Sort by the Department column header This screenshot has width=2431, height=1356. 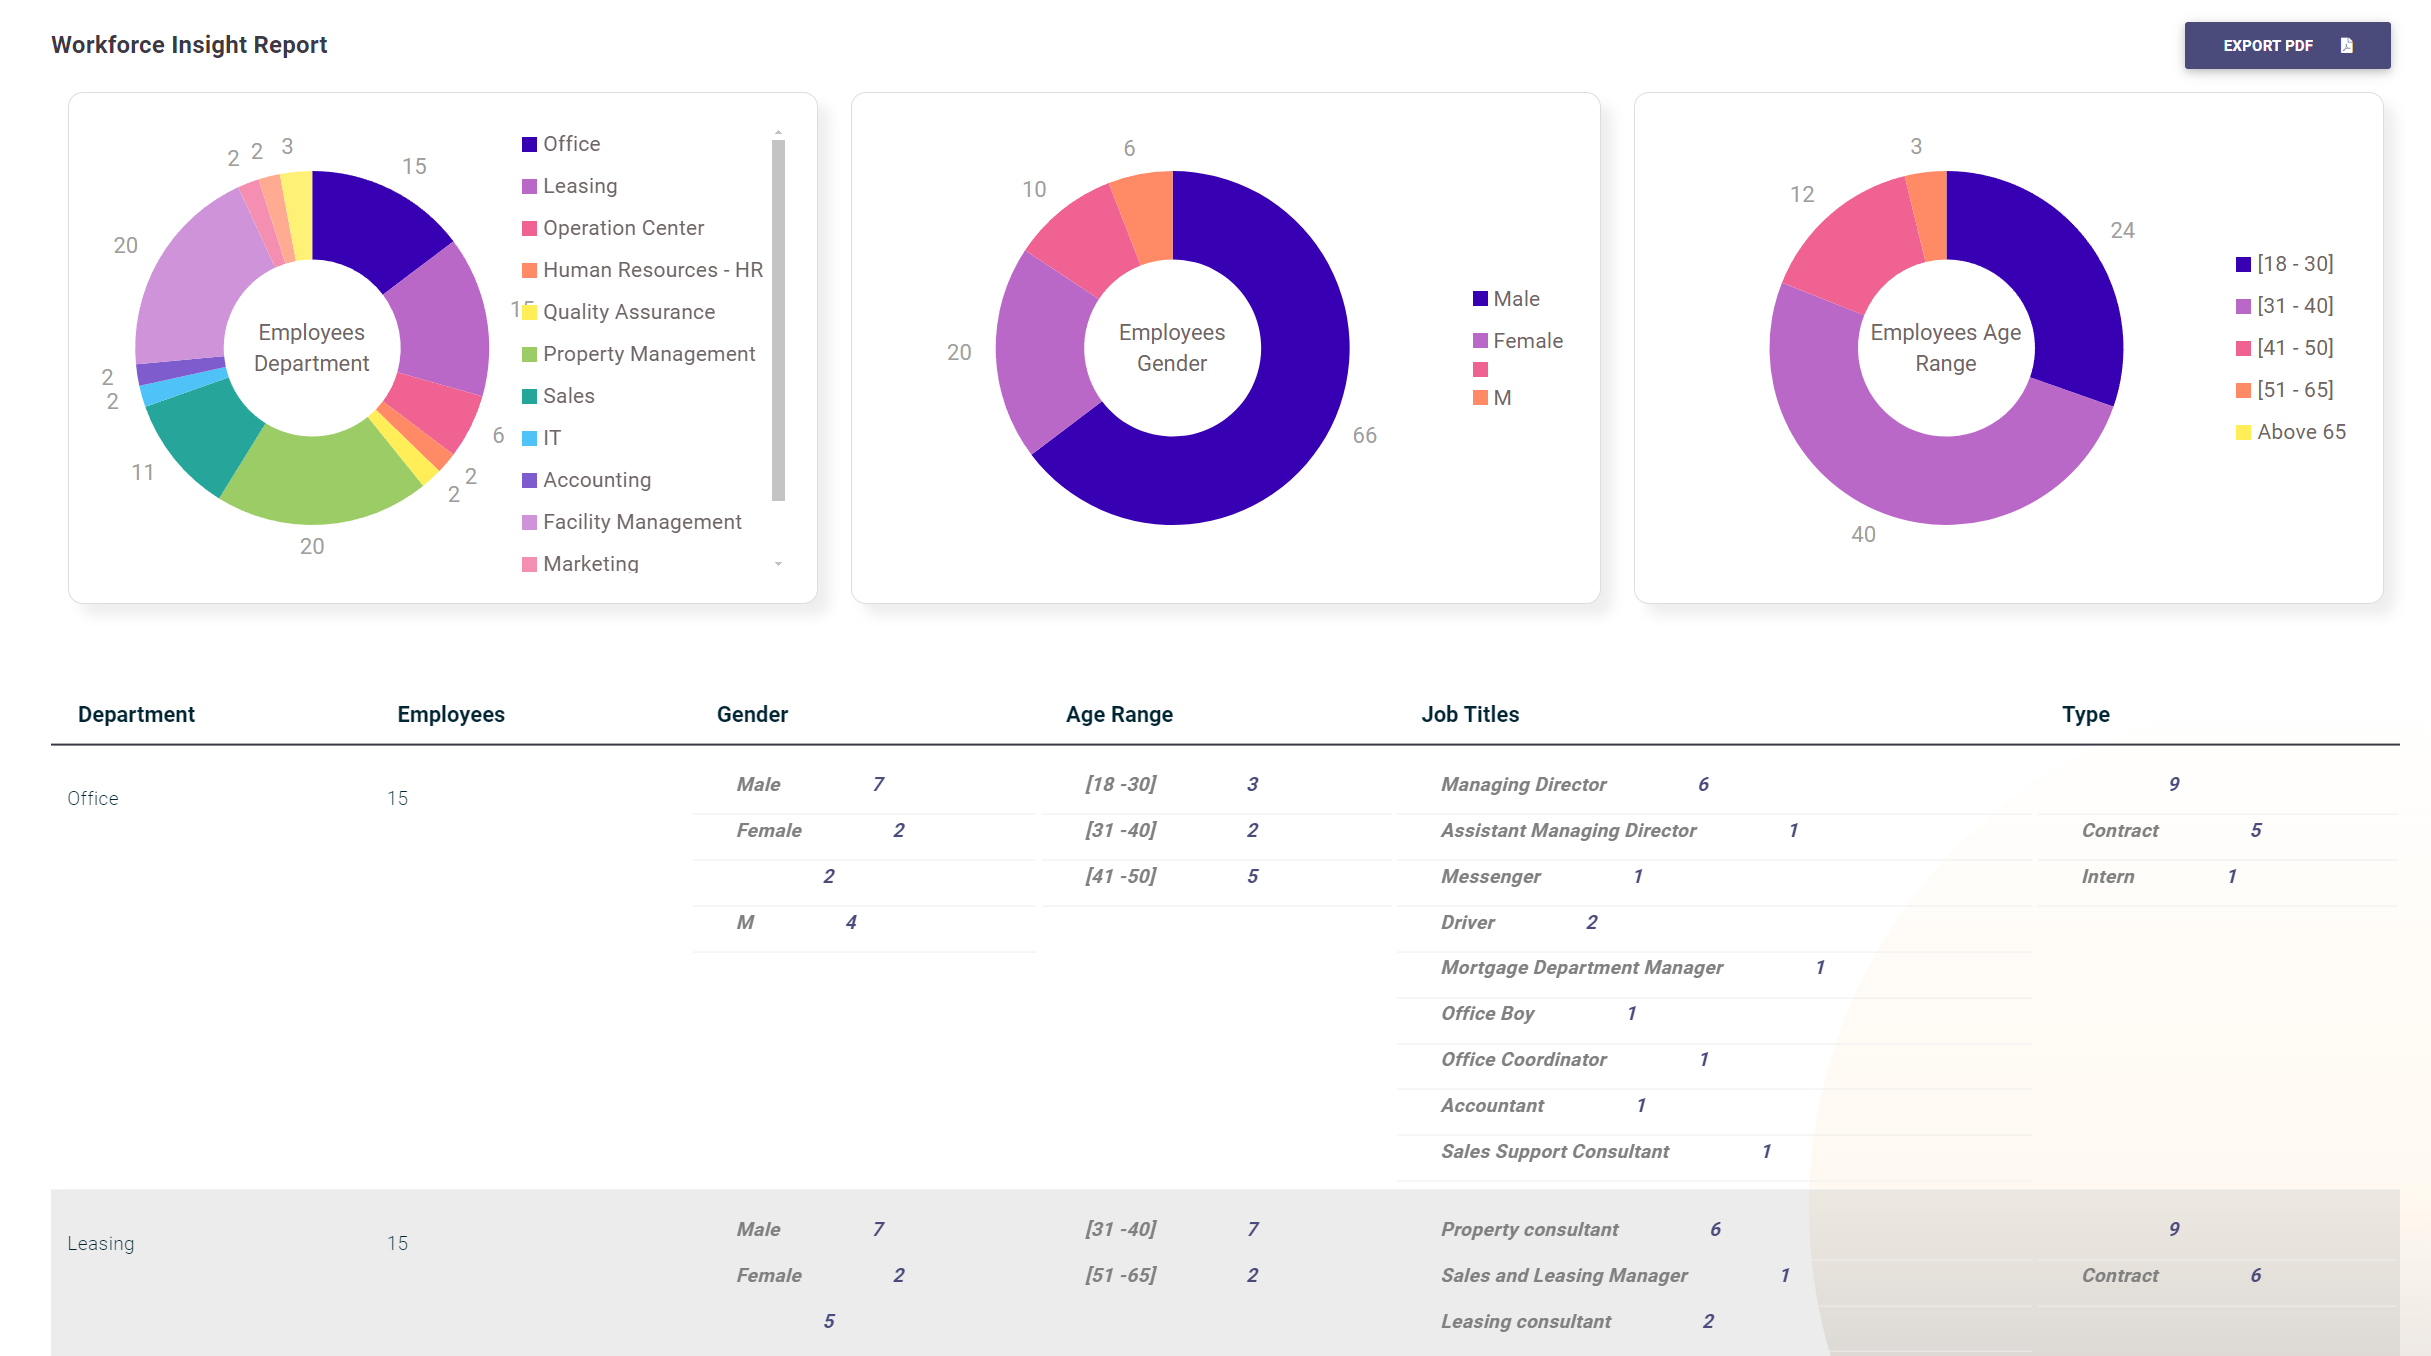pyautogui.click(x=136, y=714)
